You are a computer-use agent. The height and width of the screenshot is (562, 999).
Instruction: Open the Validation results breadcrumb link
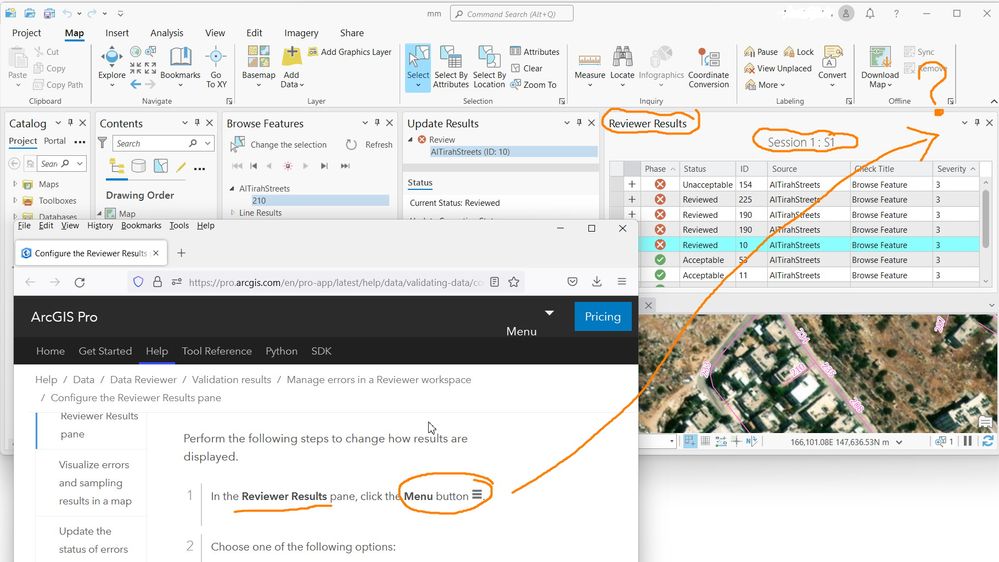pyautogui.click(x=231, y=380)
